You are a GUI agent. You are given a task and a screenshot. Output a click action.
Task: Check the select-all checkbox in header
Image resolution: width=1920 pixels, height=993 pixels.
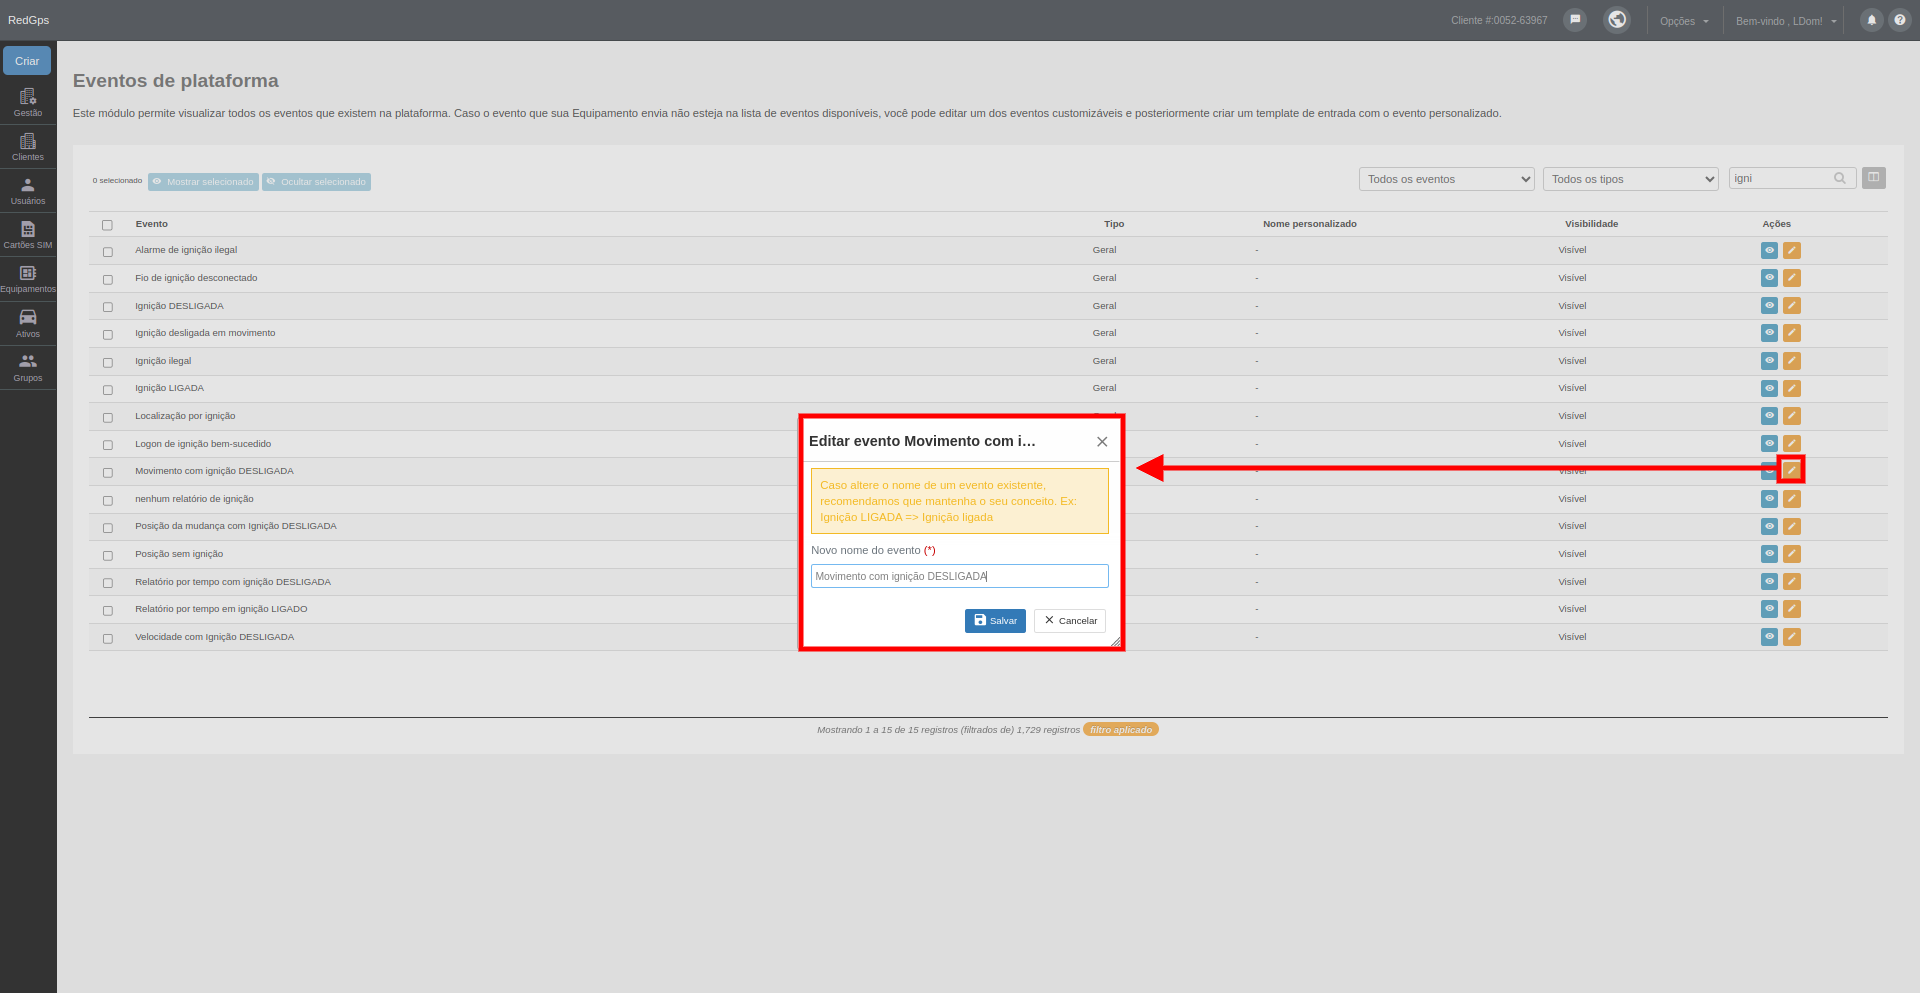tap(107, 225)
